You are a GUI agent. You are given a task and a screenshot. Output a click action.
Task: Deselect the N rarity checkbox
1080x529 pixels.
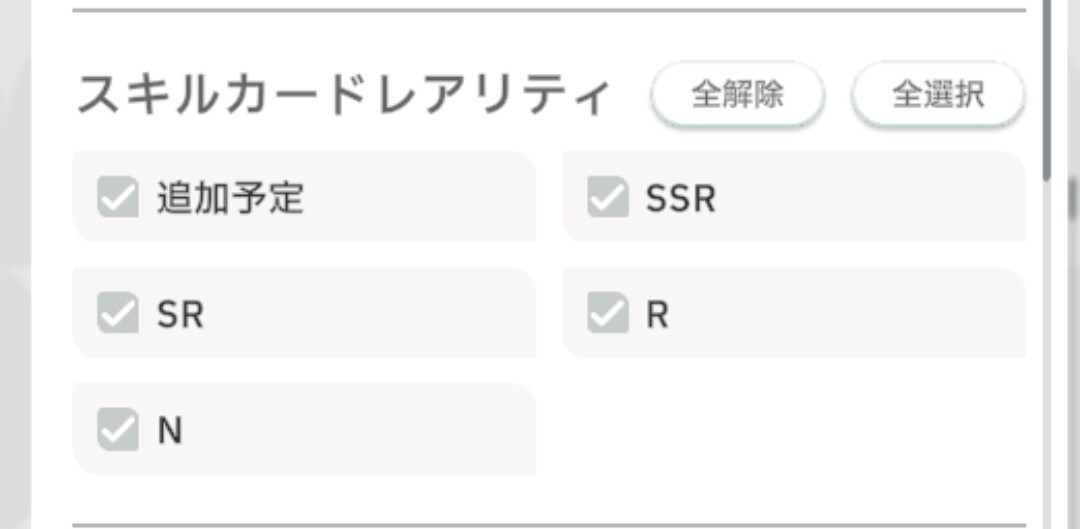point(117,430)
